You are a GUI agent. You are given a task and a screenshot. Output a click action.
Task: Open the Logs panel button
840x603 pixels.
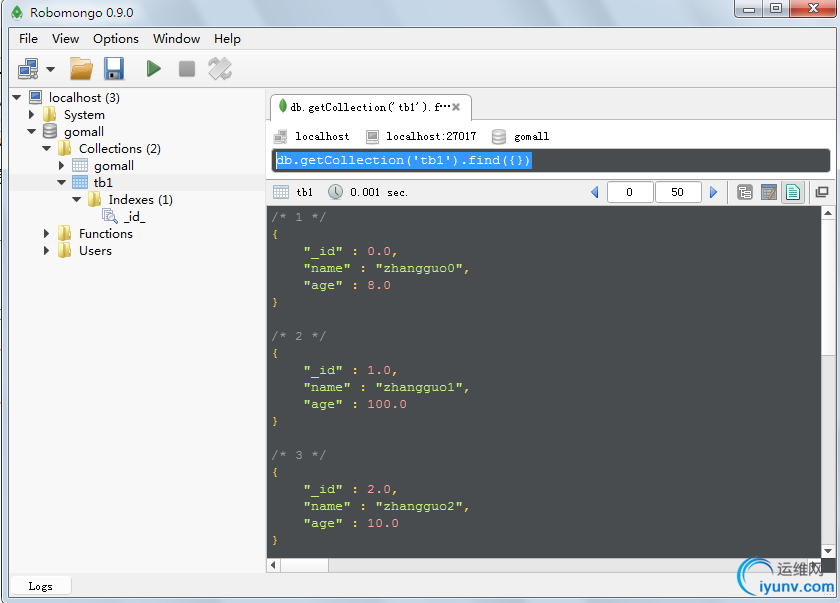[x=41, y=586]
